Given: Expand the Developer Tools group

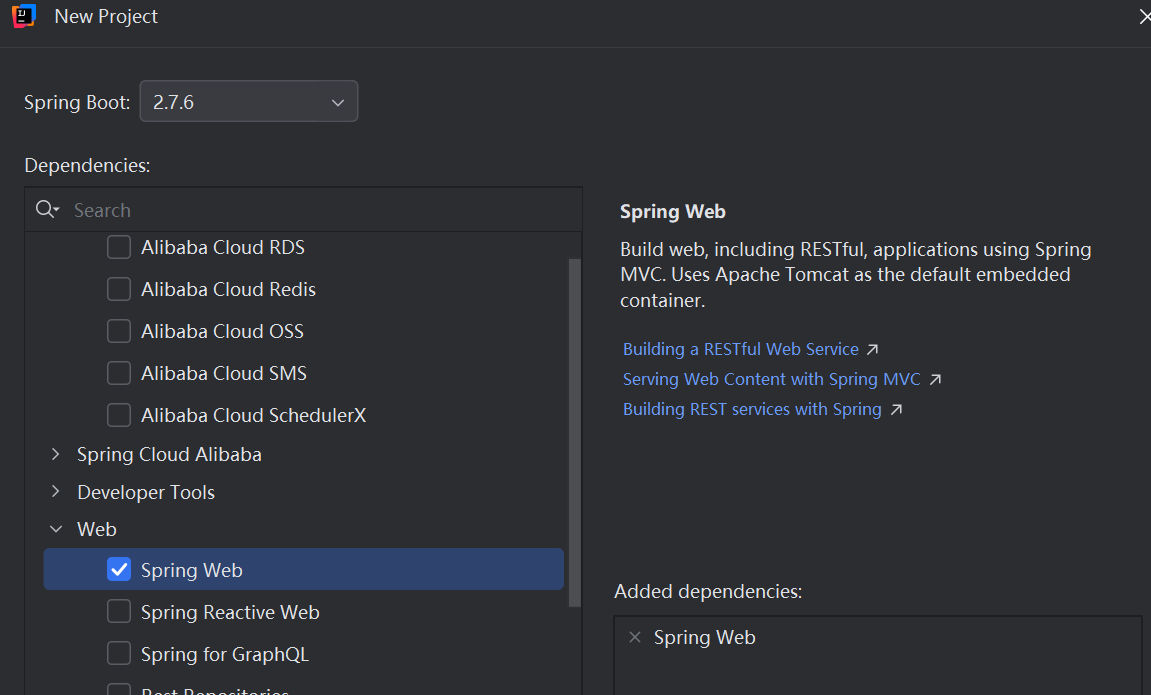Looking at the screenshot, I should pos(56,492).
